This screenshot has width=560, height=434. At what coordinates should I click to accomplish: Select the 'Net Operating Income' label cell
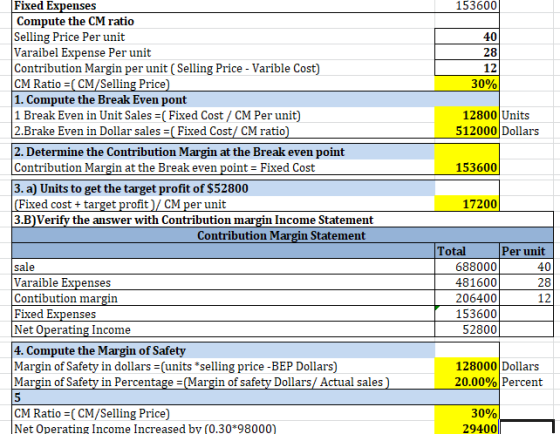pos(223,329)
